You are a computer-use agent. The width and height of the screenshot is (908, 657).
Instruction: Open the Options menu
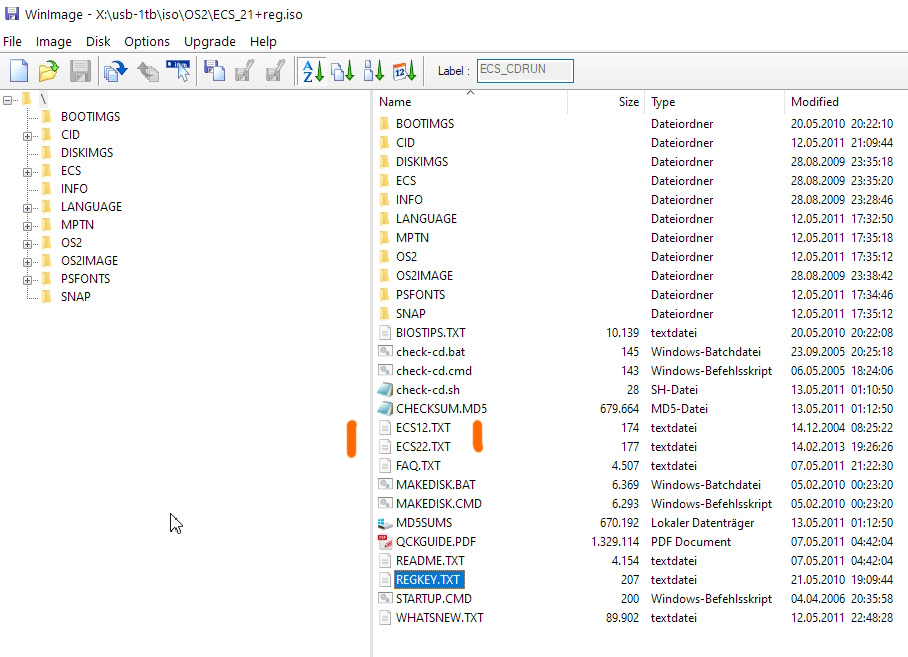pos(147,42)
